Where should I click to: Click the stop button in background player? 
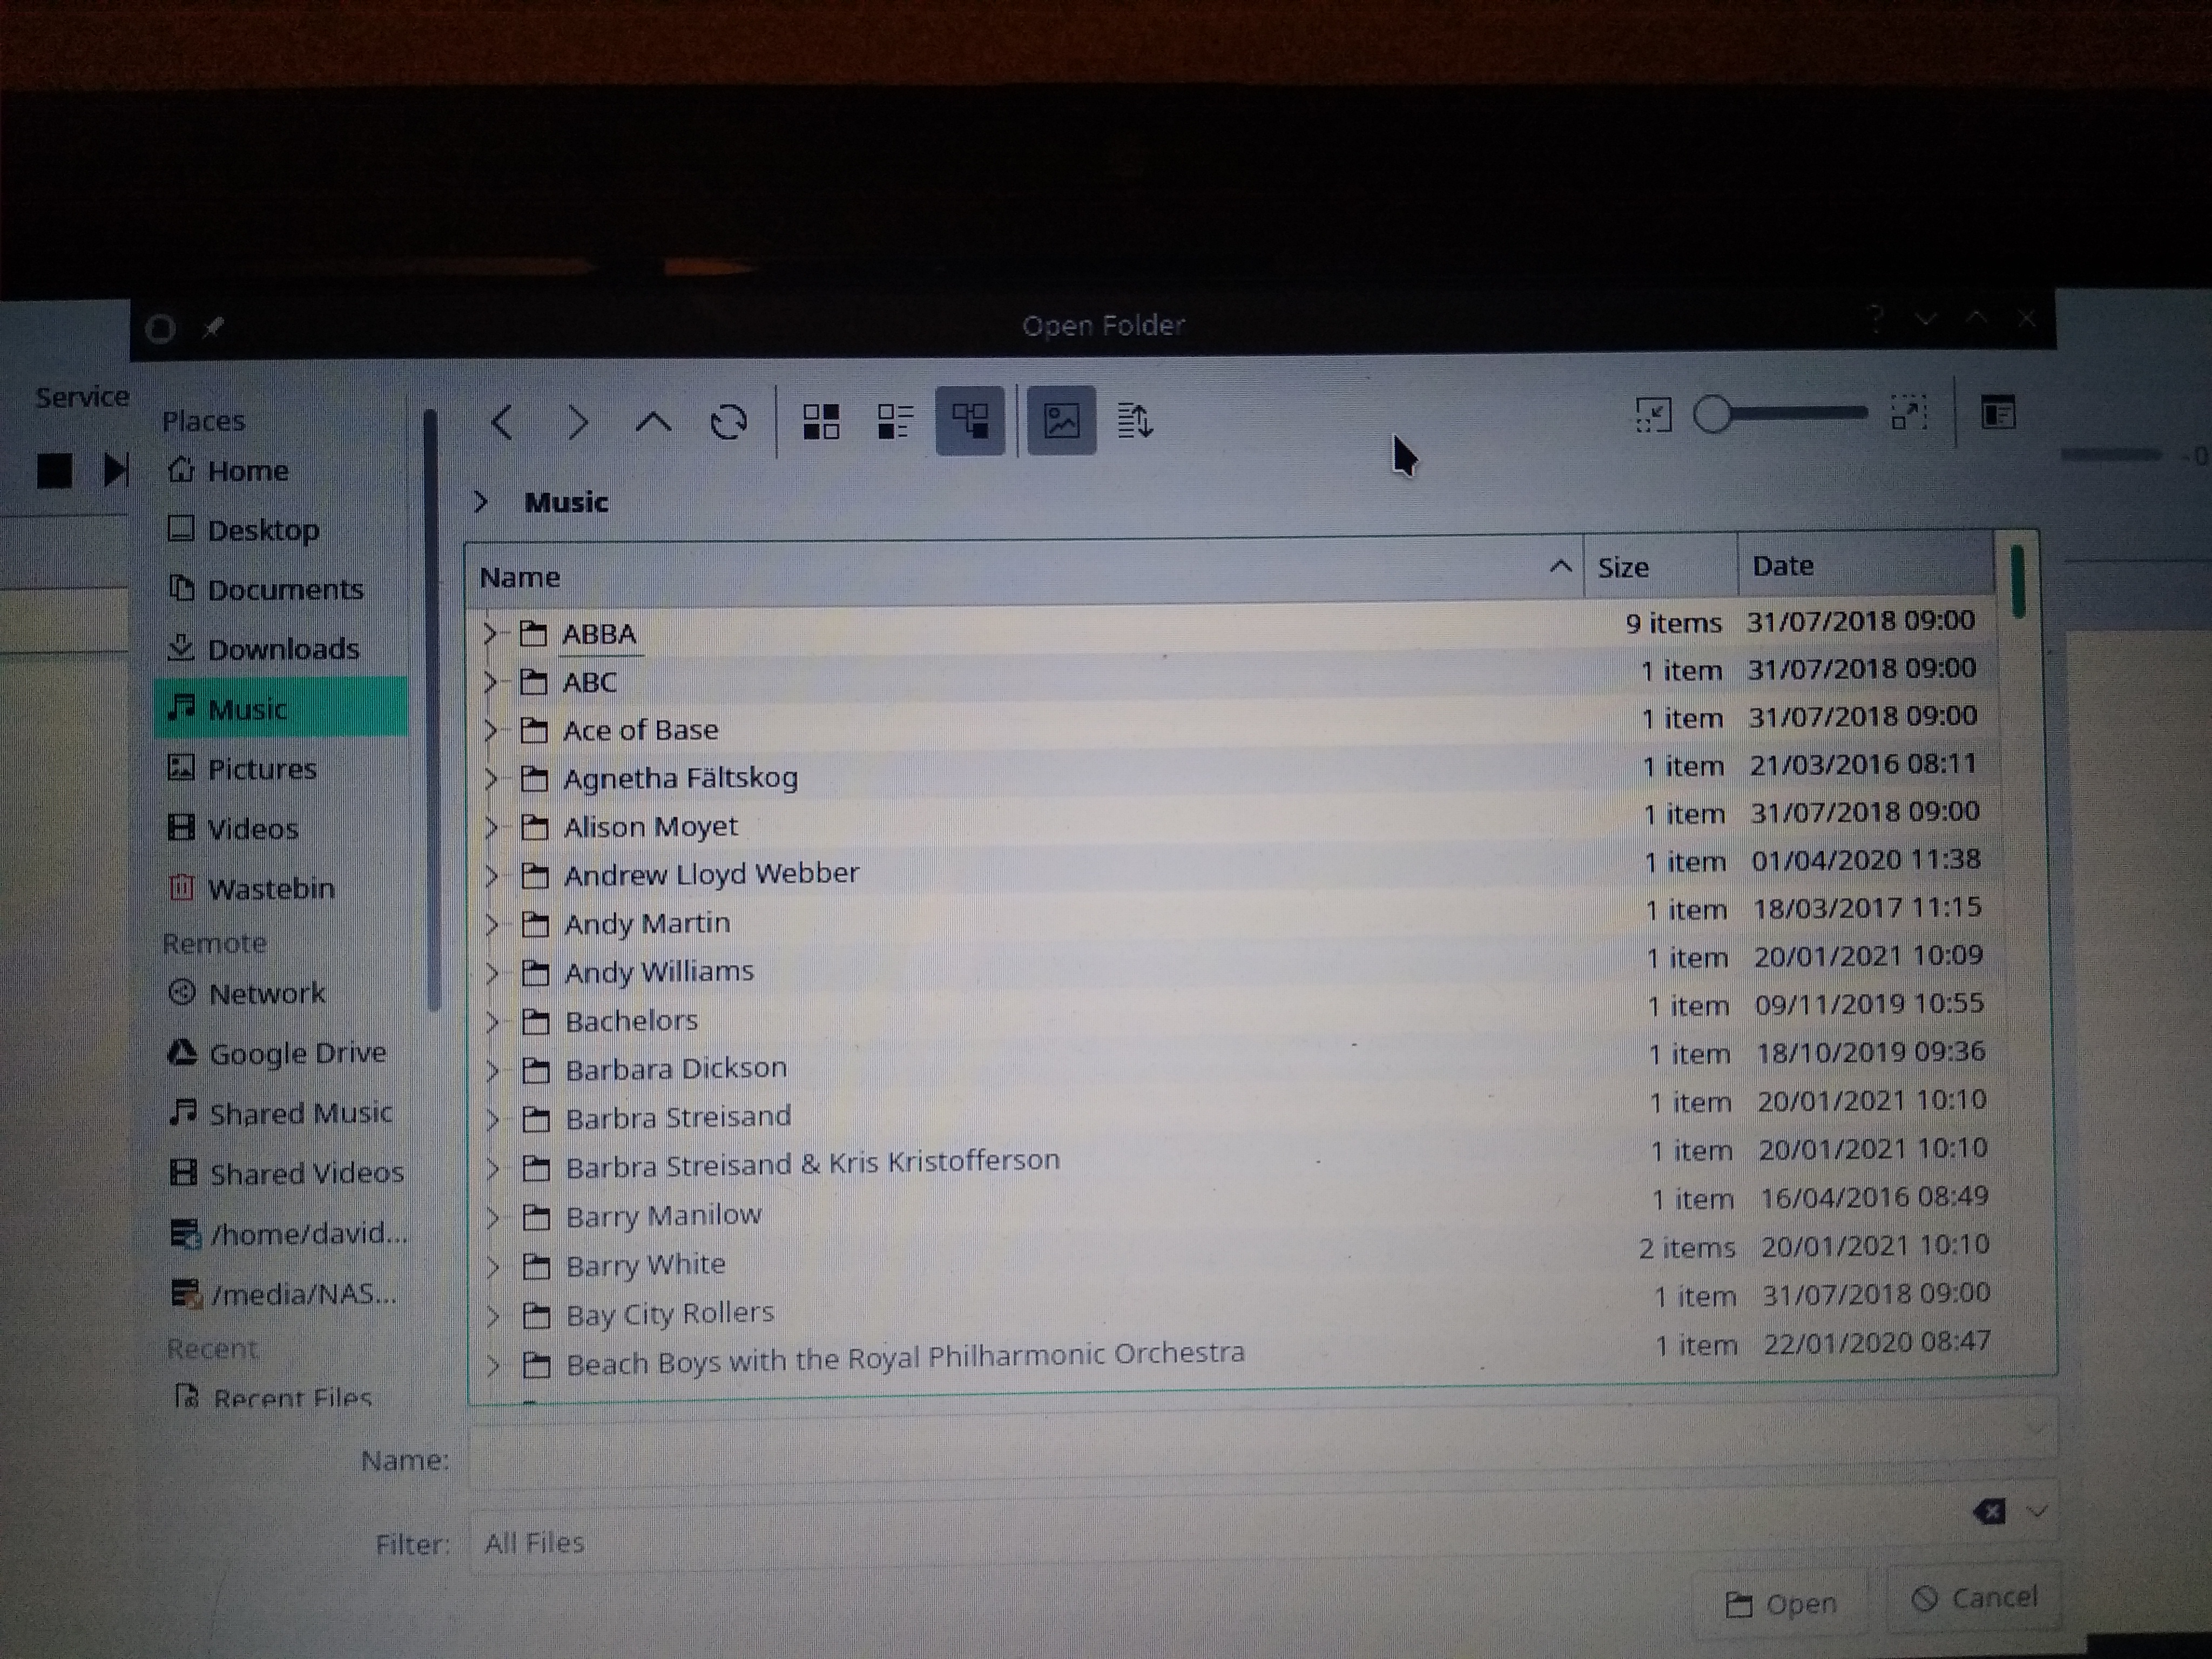click(55, 470)
